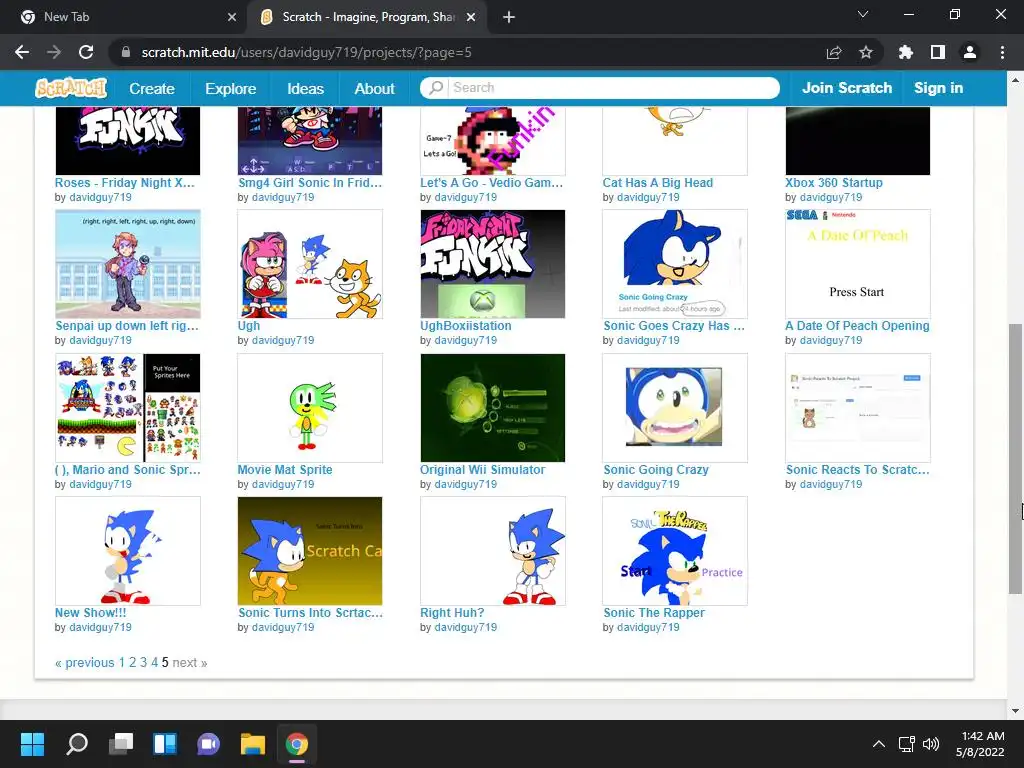The height and width of the screenshot is (768, 1024).
Task: Click the search magnifier icon in Scratch search
Action: (x=436, y=88)
